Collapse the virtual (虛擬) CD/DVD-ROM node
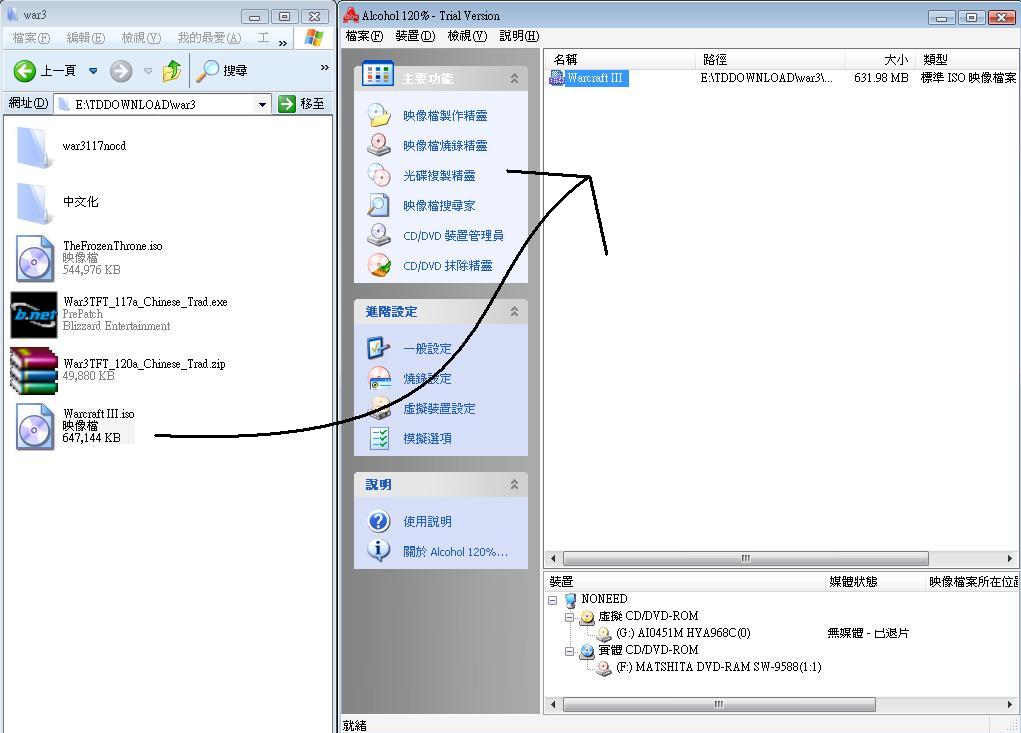Image resolution: width=1021 pixels, height=733 pixels. 569,616
